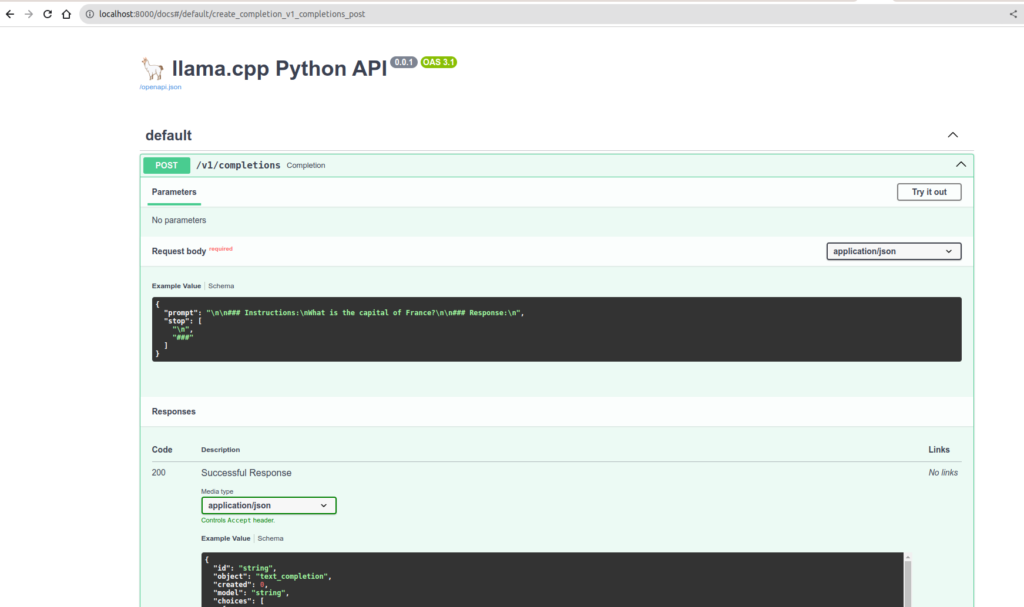Click the POST method badge
Viewport: 1024px width, 607px height.
167,165
